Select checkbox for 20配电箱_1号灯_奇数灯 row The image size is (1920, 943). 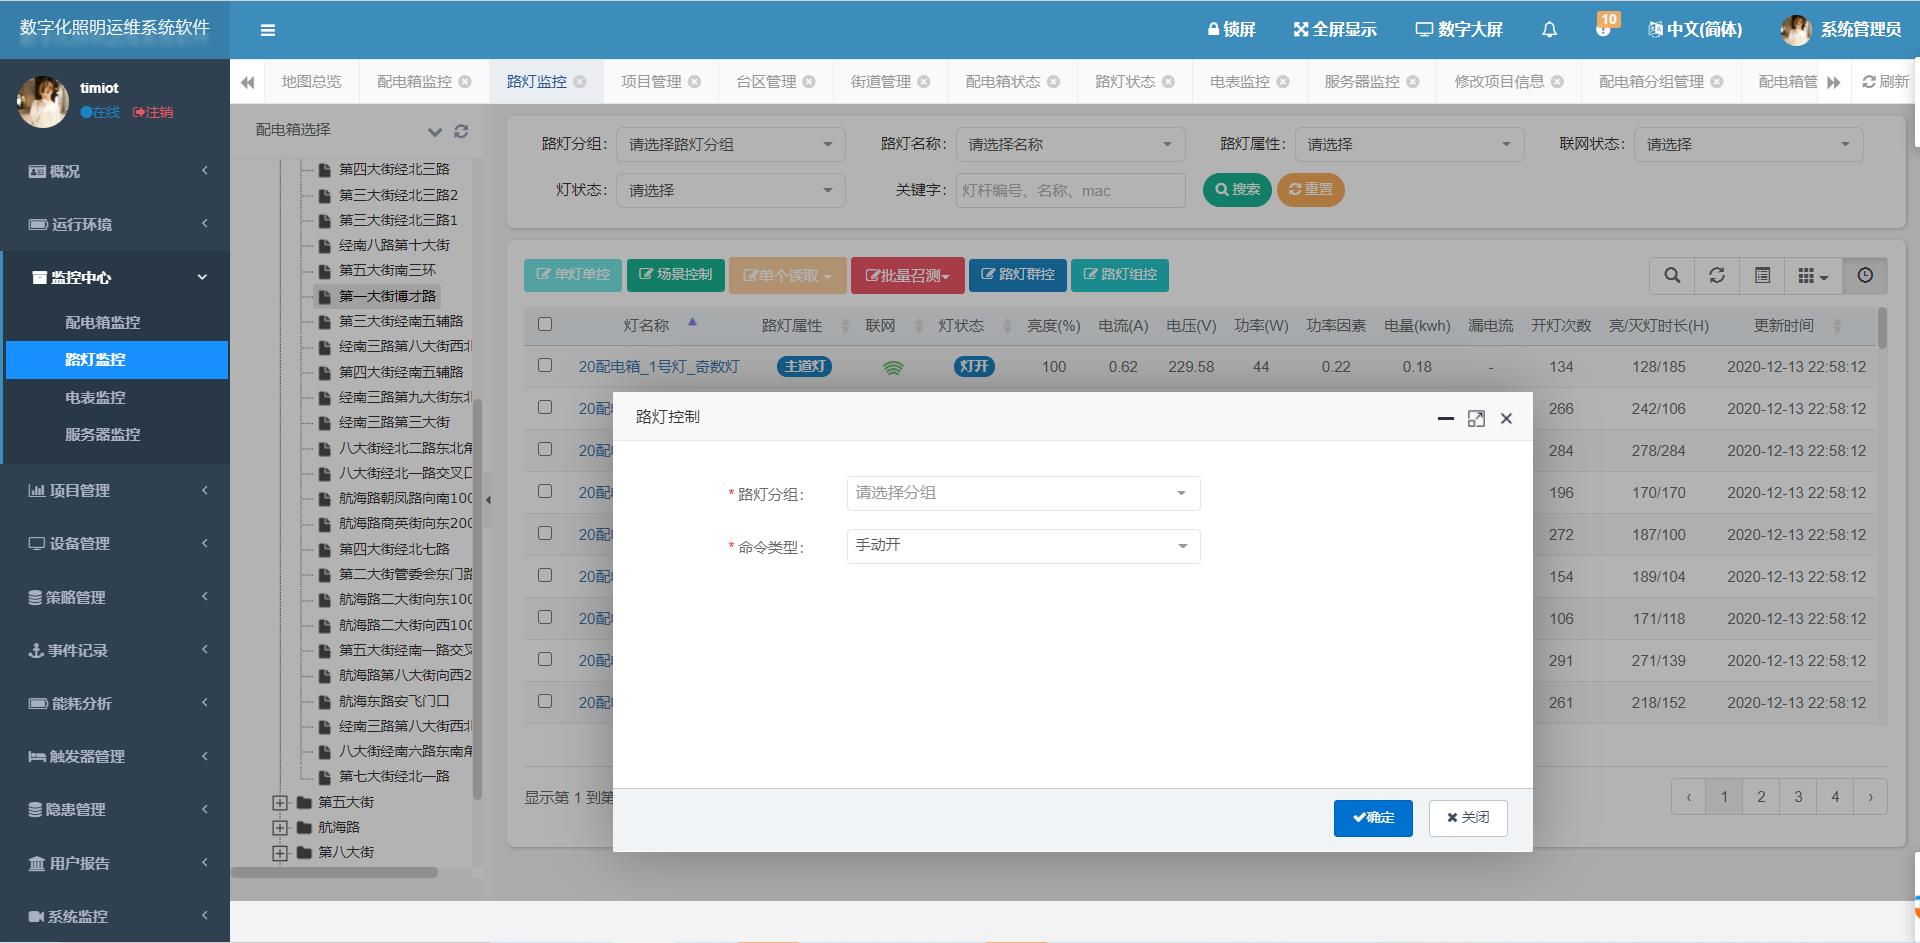pyautogui.click(x=545, y=366)
